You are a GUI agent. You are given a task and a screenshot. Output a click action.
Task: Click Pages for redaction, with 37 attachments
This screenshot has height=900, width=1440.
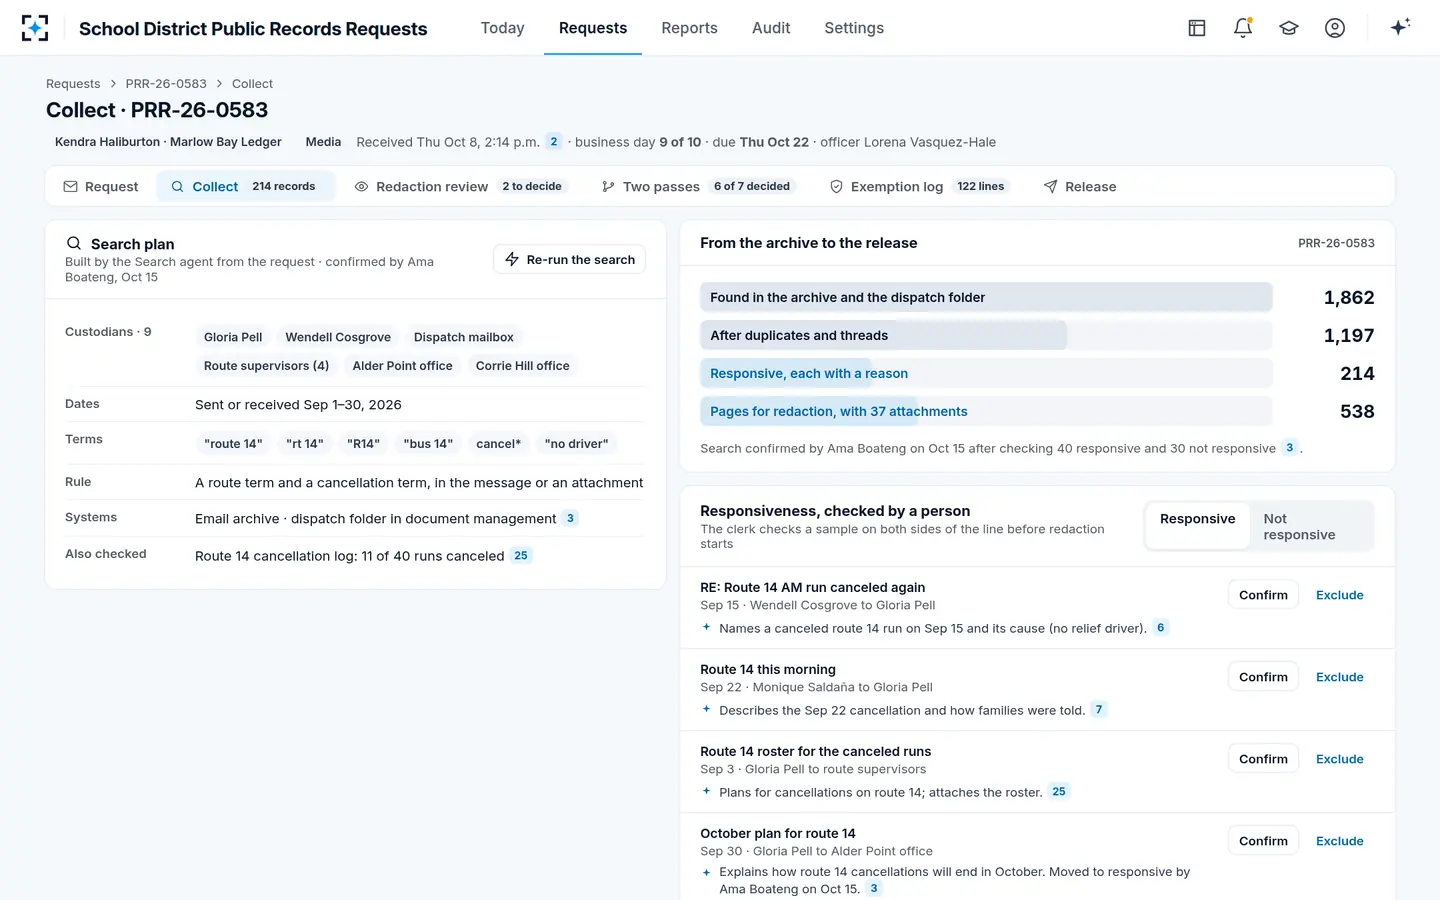click(x=986, y=411)
